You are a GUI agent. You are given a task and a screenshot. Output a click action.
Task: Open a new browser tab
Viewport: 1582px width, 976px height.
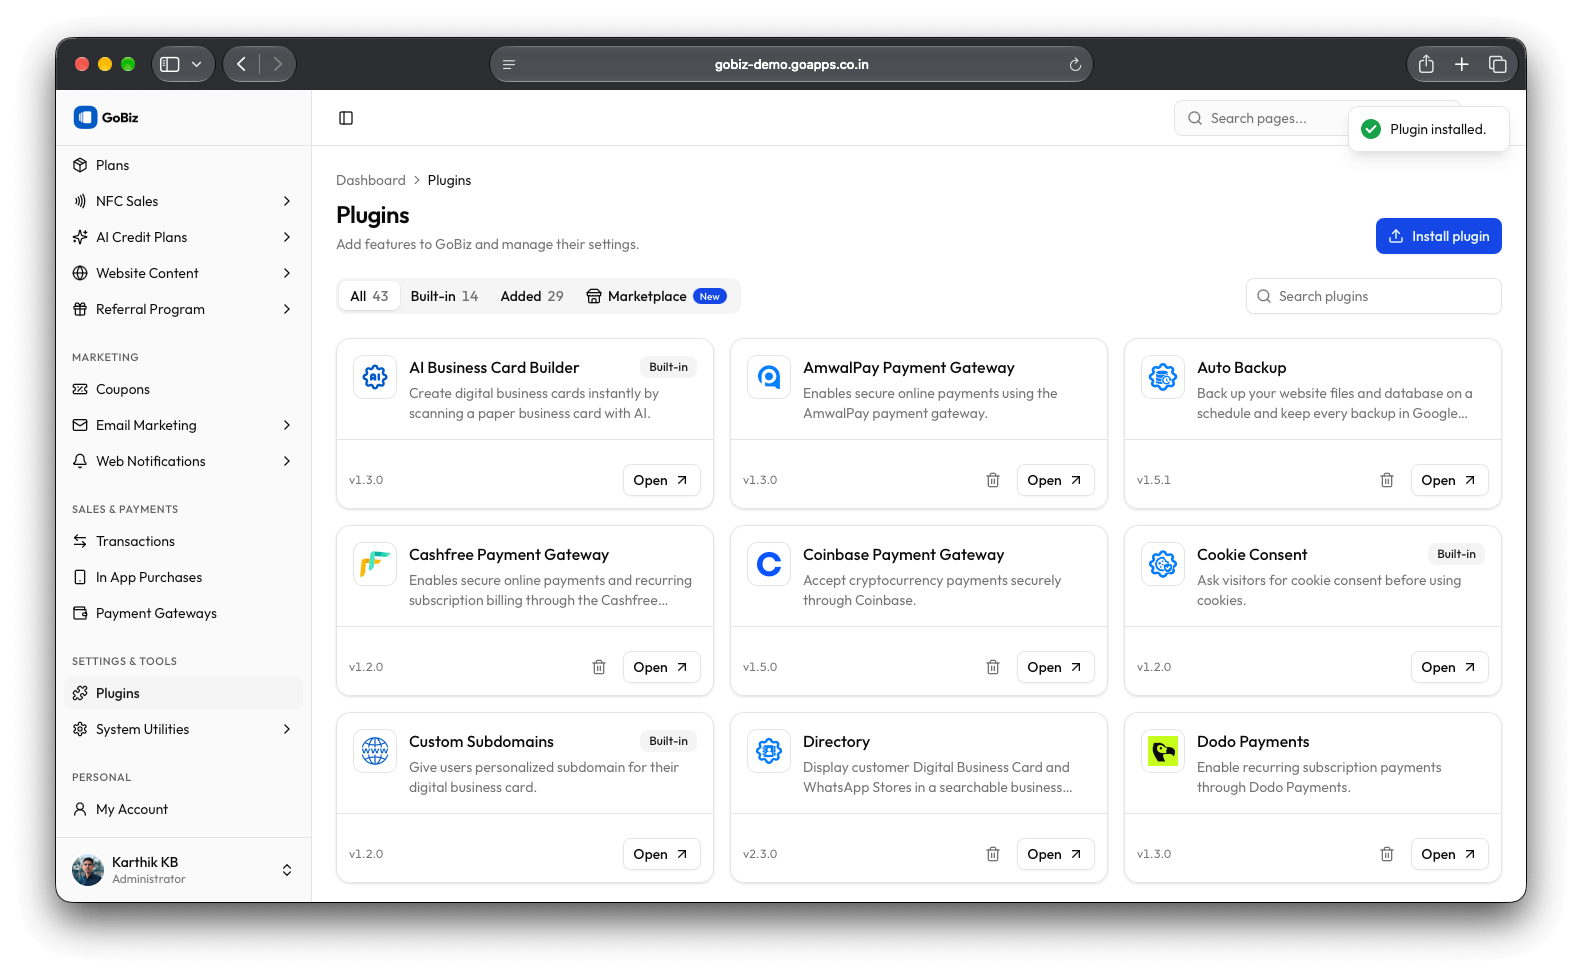tap(1462, 64)
